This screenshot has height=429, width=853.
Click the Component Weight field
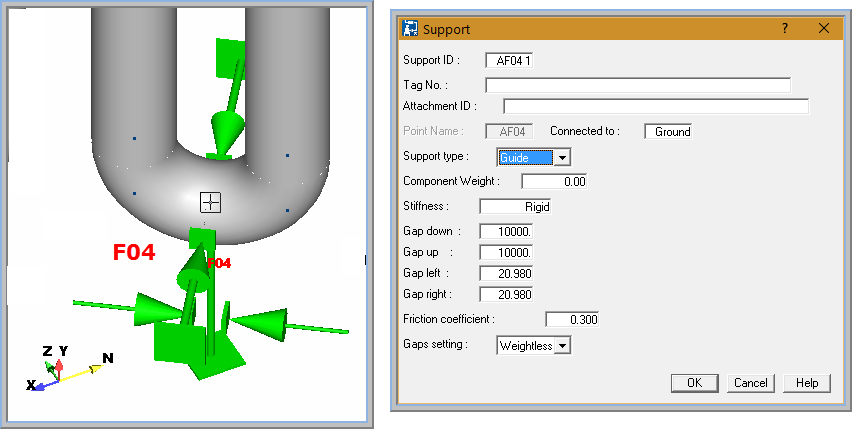click(554, 182)
